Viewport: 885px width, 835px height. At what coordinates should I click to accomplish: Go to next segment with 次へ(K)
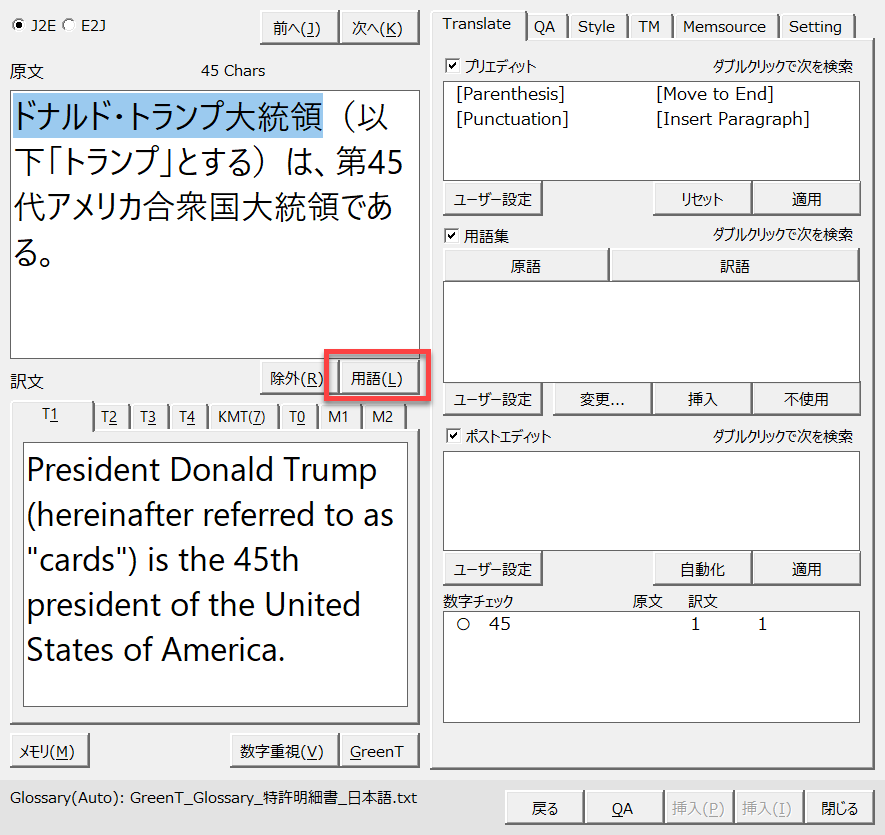tap(378, 29)
